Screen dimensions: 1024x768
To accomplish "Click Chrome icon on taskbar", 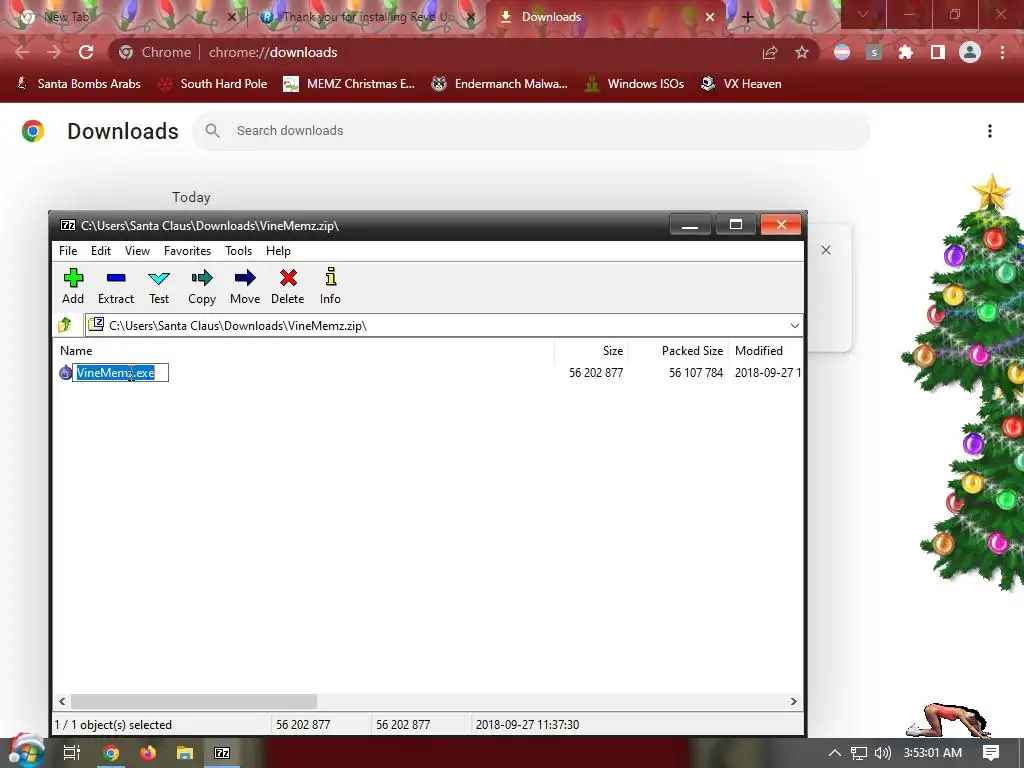I will point(111,753).
